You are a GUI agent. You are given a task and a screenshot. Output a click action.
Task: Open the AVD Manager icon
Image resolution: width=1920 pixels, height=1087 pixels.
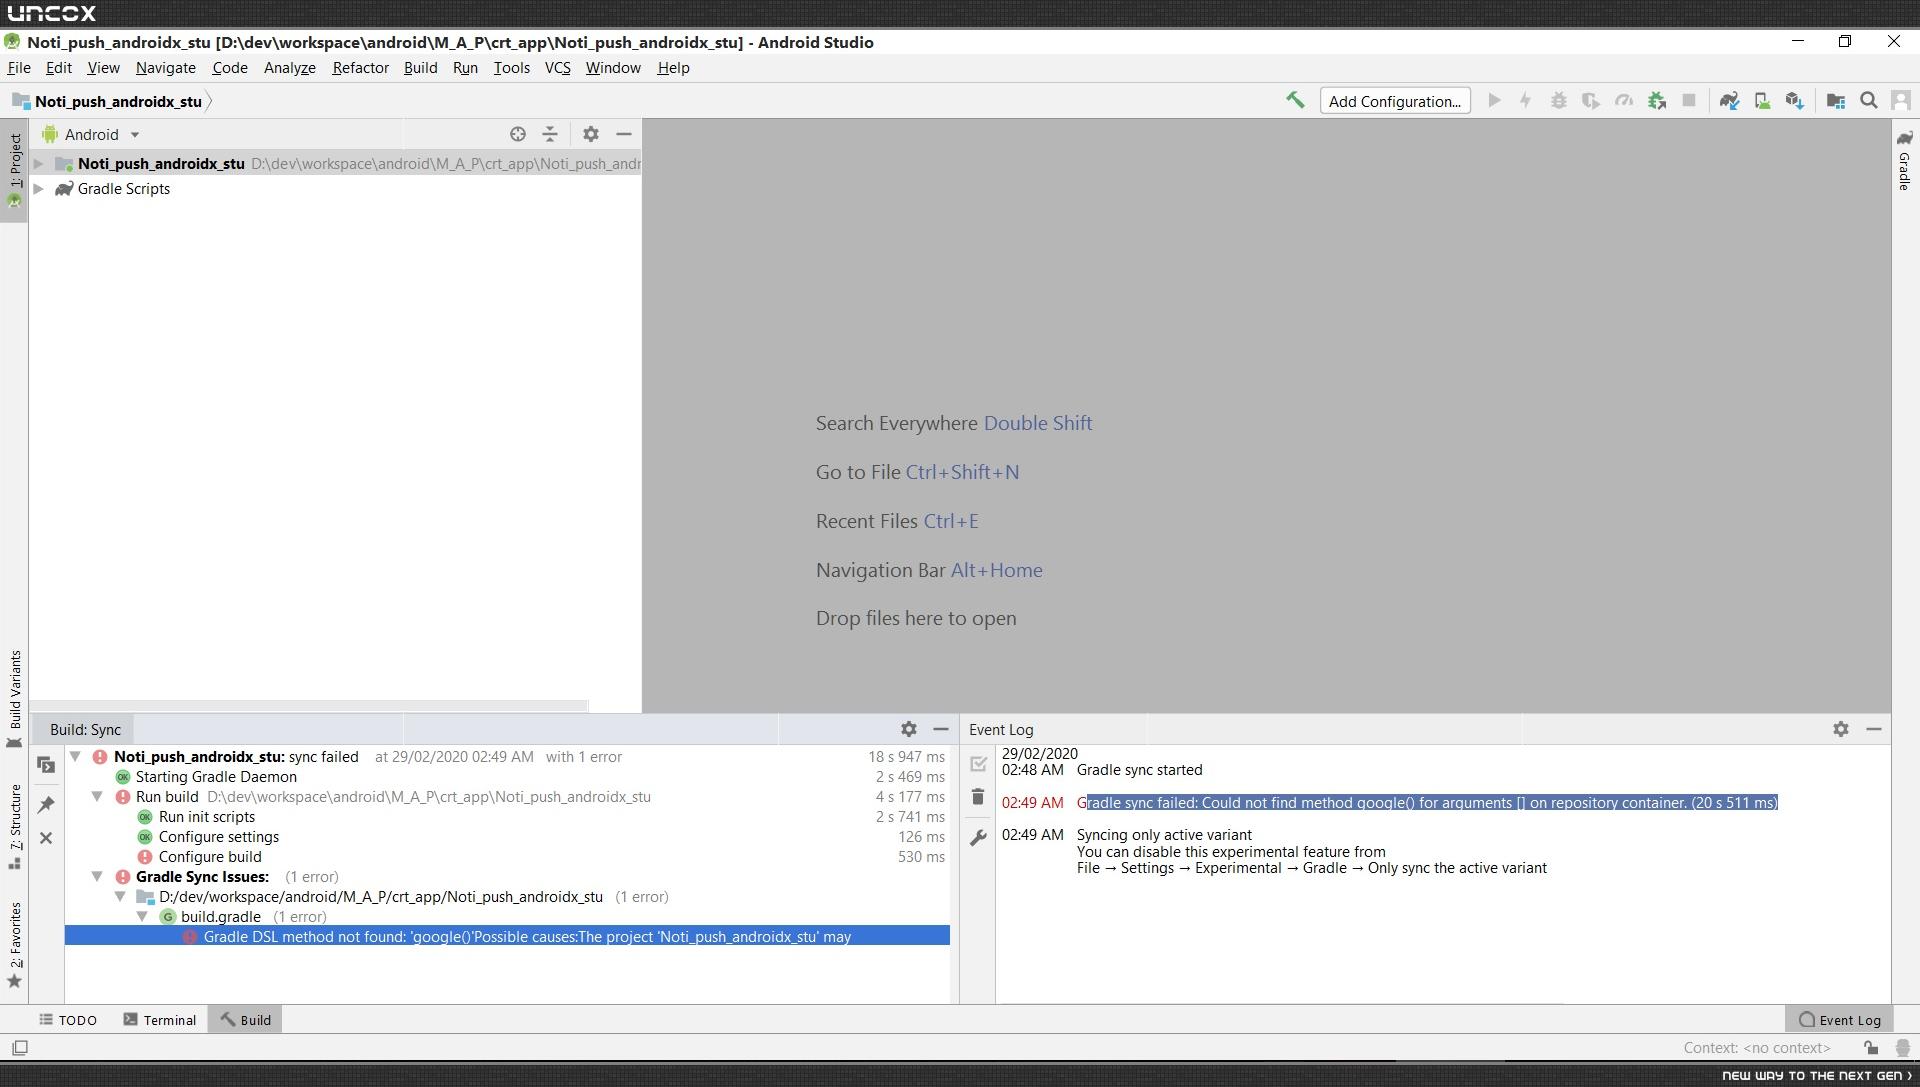[x=1762, y=101]
